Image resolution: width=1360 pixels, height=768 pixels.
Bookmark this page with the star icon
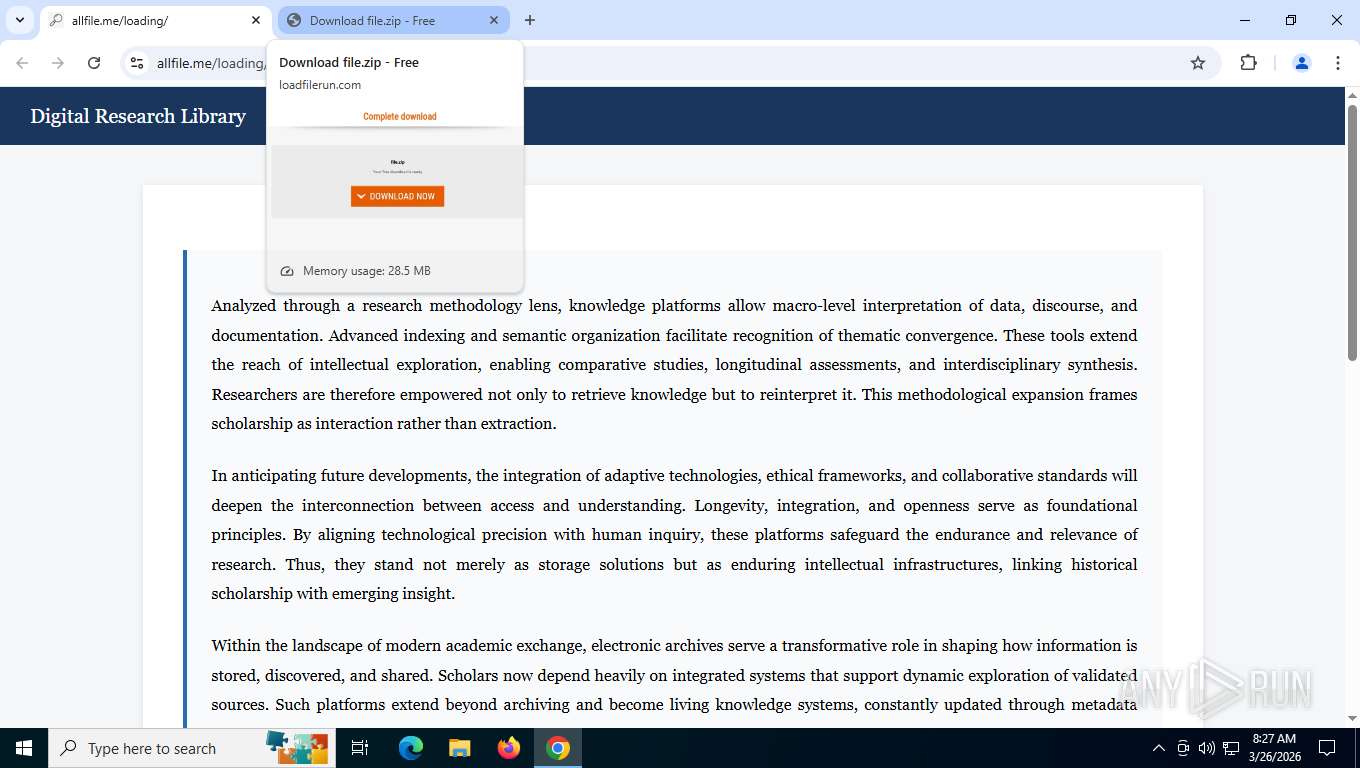coord(1198,63)
